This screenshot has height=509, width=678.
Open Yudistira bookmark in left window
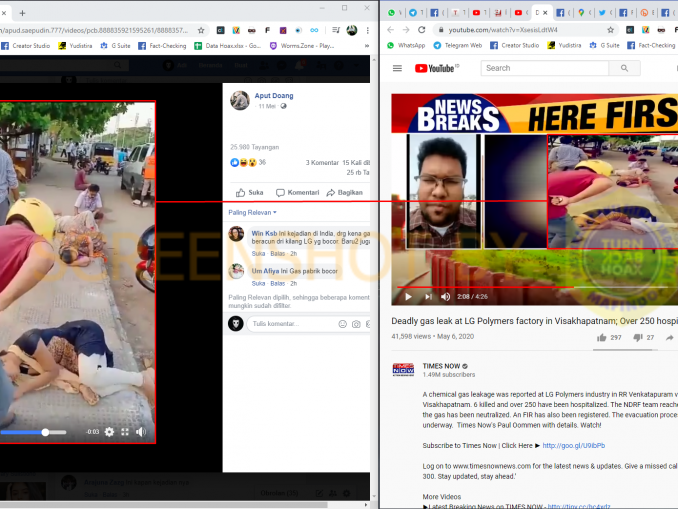tap(76, 45)
